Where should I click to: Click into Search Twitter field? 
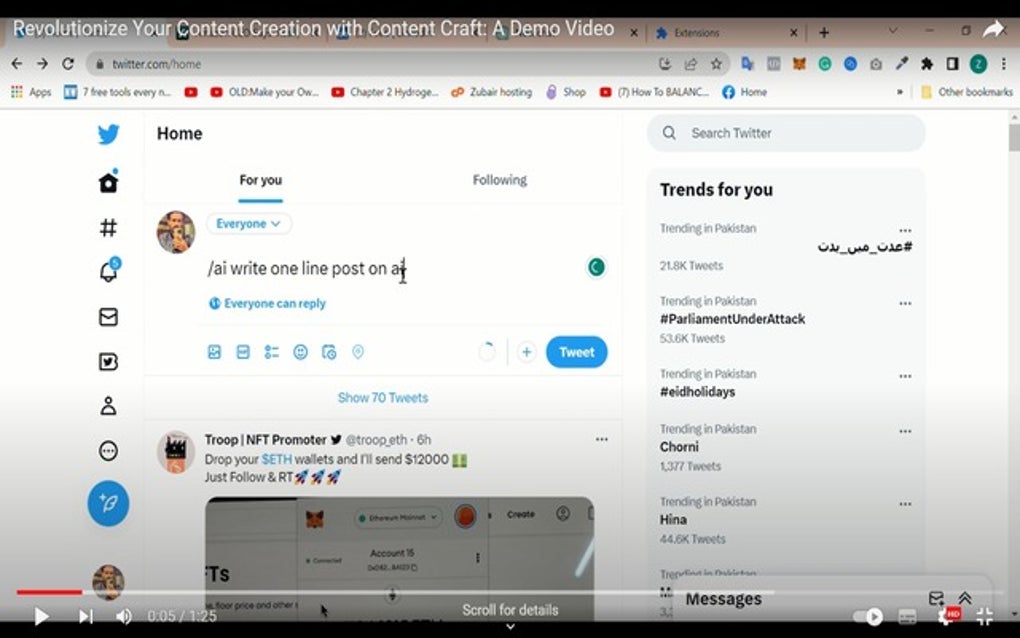click(x=786, y=133)
